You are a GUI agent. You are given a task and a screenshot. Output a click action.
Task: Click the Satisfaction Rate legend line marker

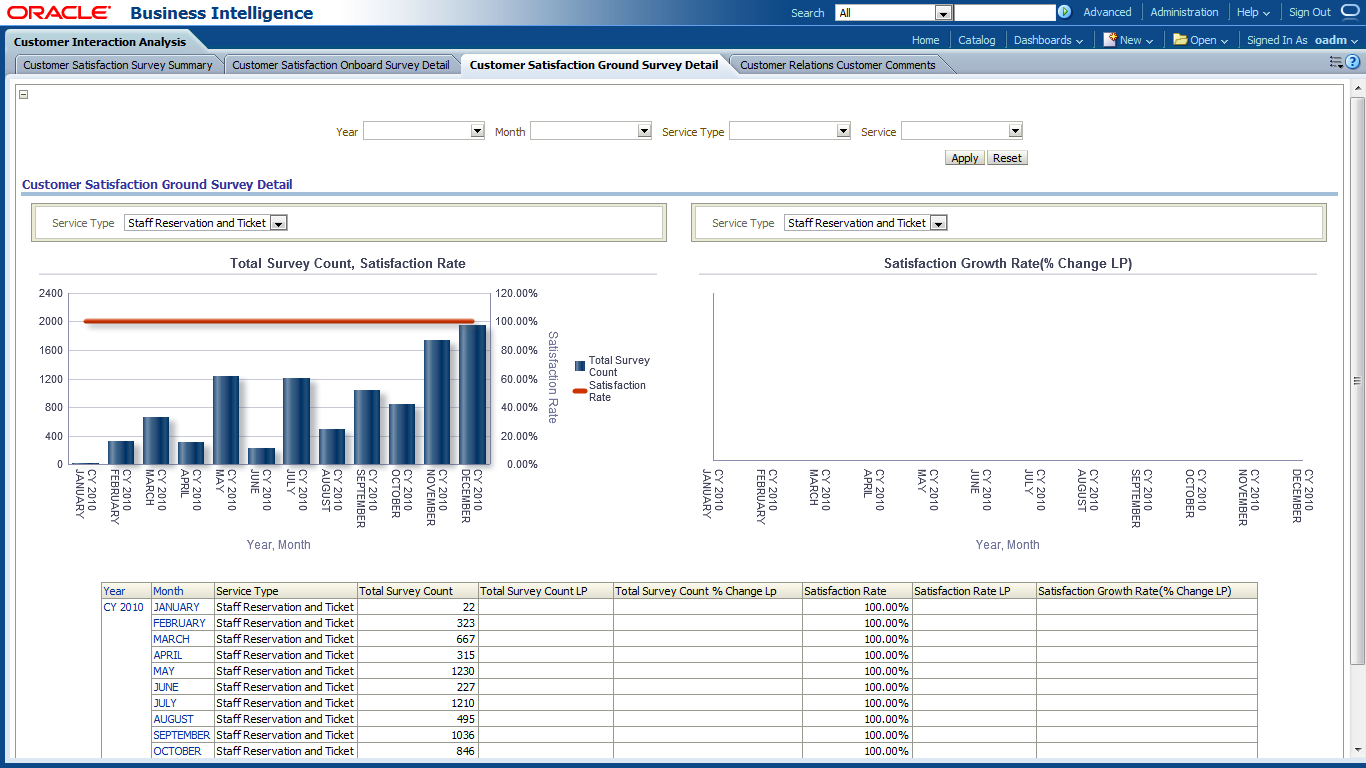click(x=580, y=391)
